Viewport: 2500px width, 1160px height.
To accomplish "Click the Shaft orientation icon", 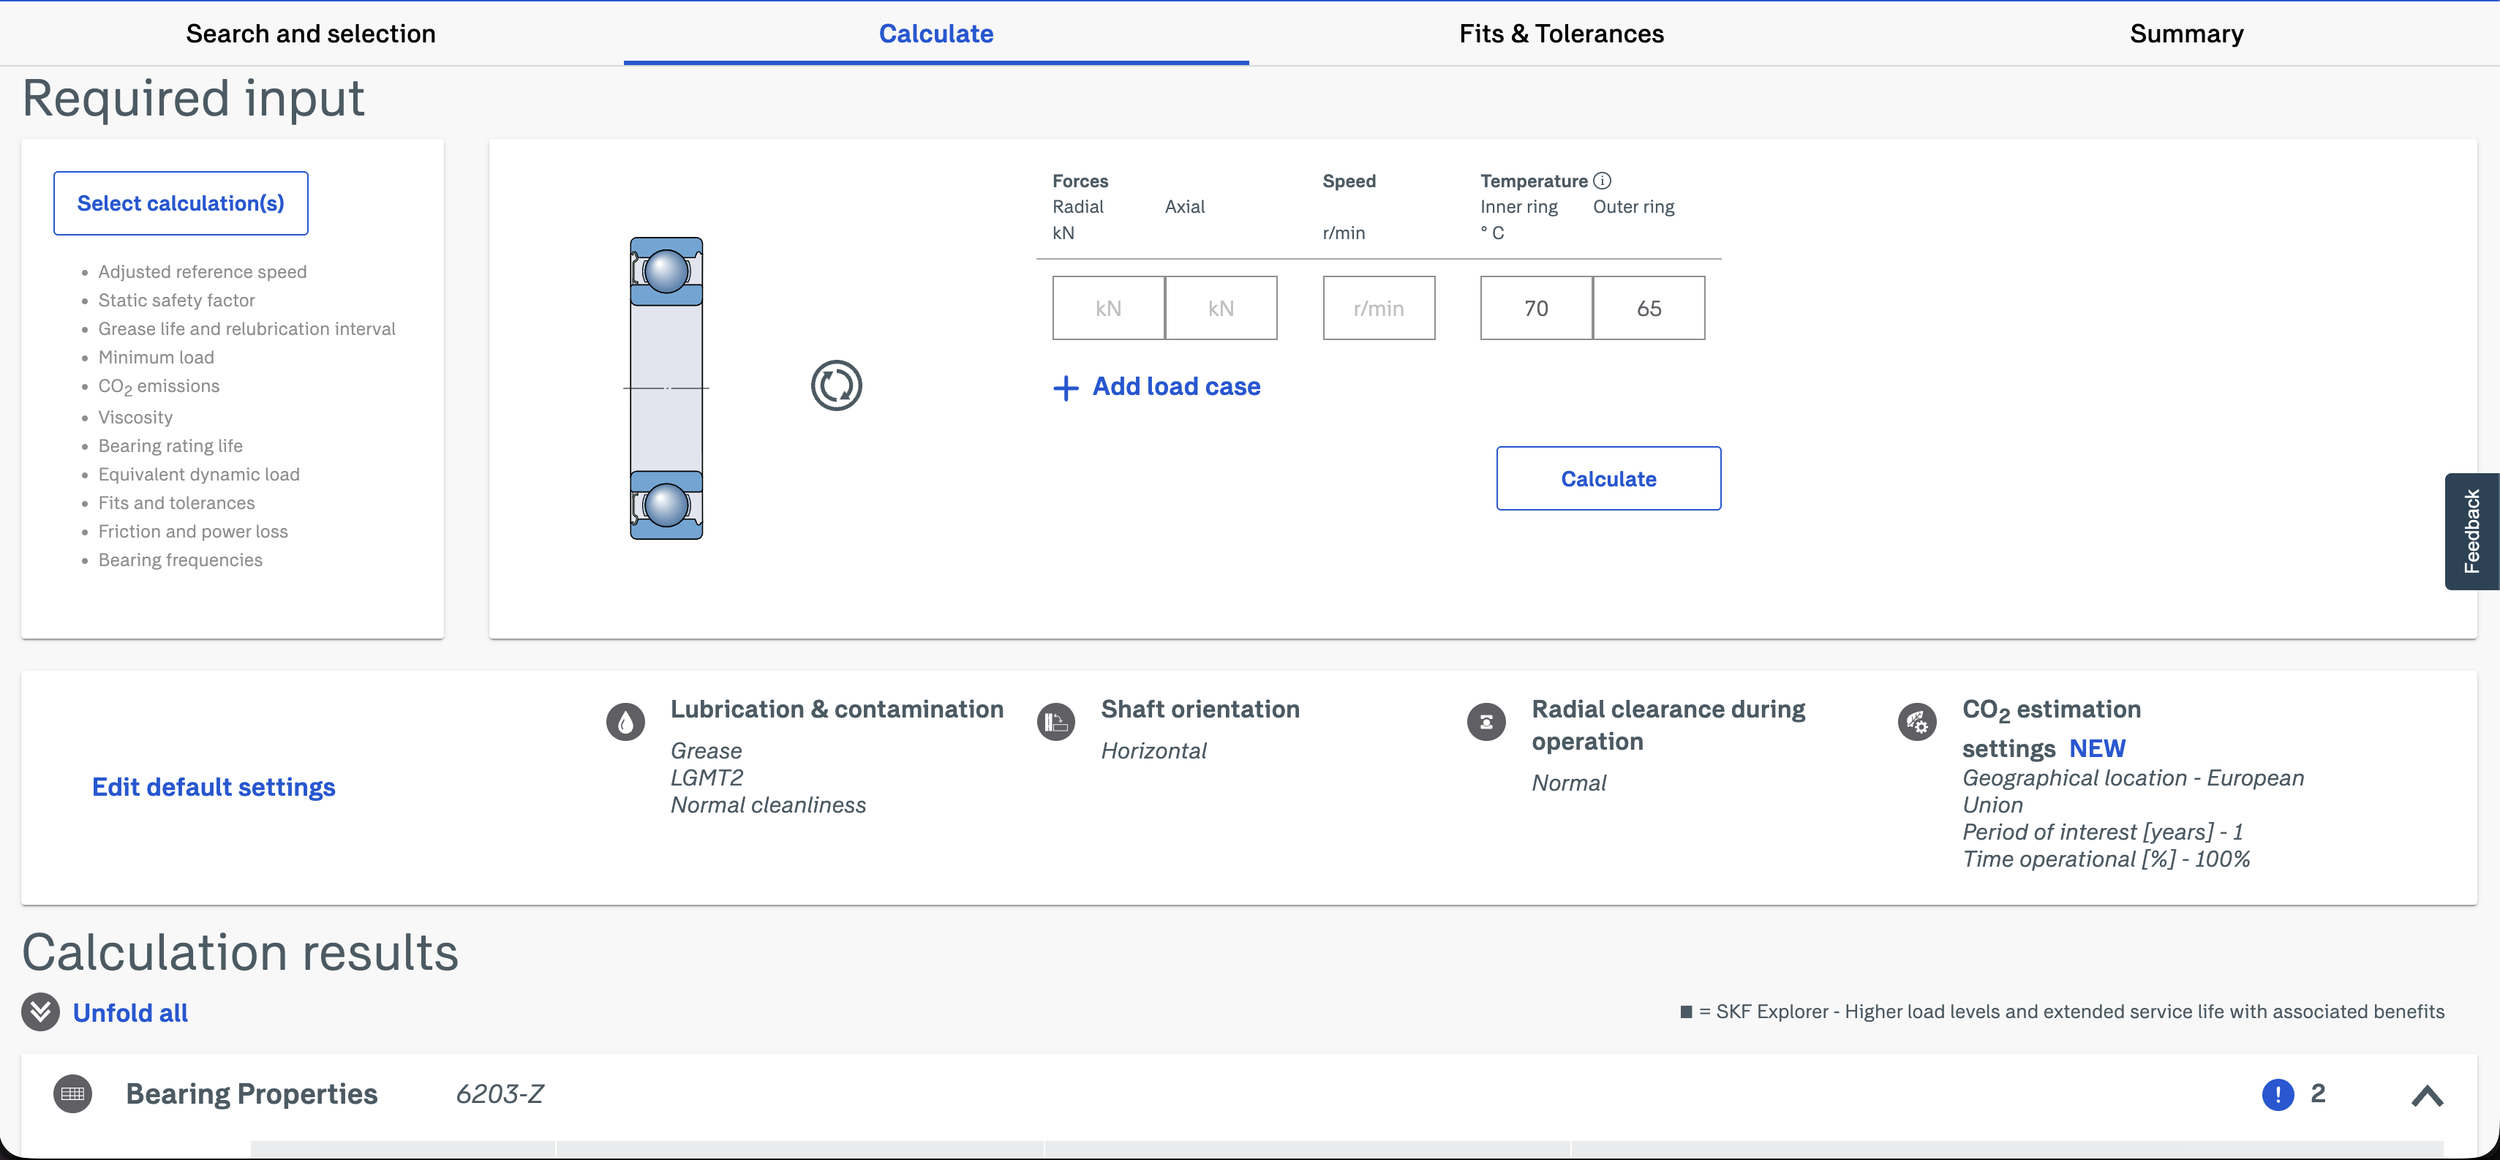I will [x=1055, y=722].
